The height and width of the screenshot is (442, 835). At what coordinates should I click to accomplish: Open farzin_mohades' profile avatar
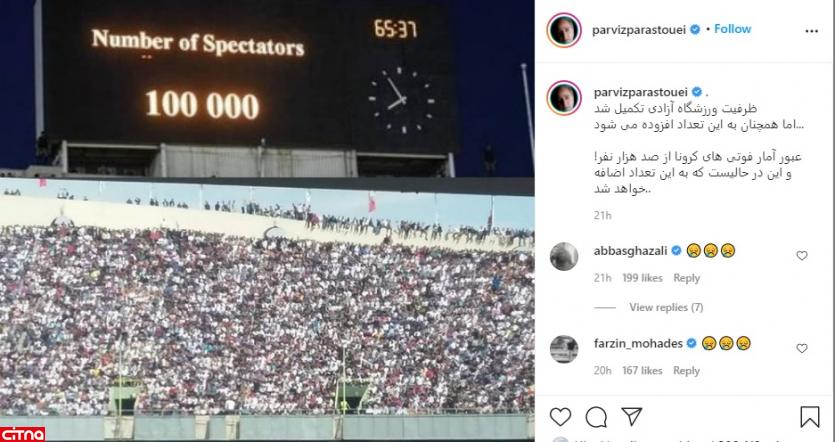pos(563,349)
